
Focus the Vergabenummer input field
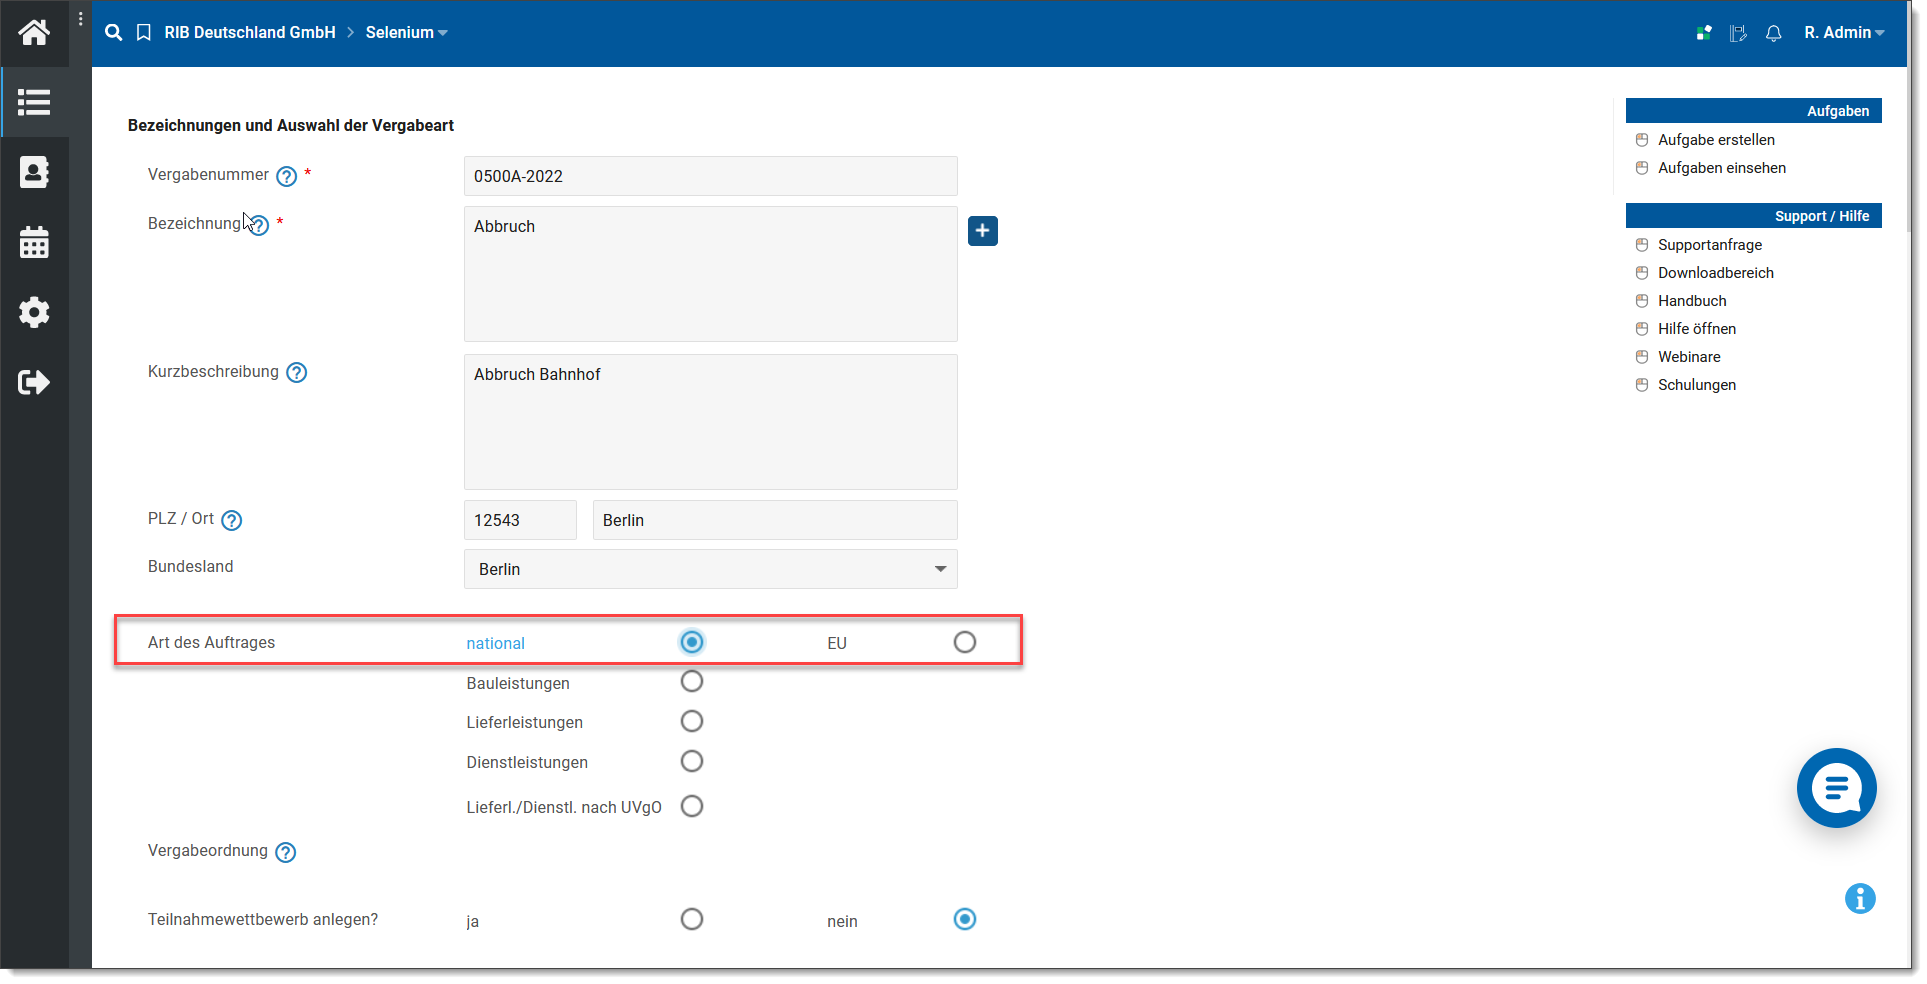click(711, 176)
